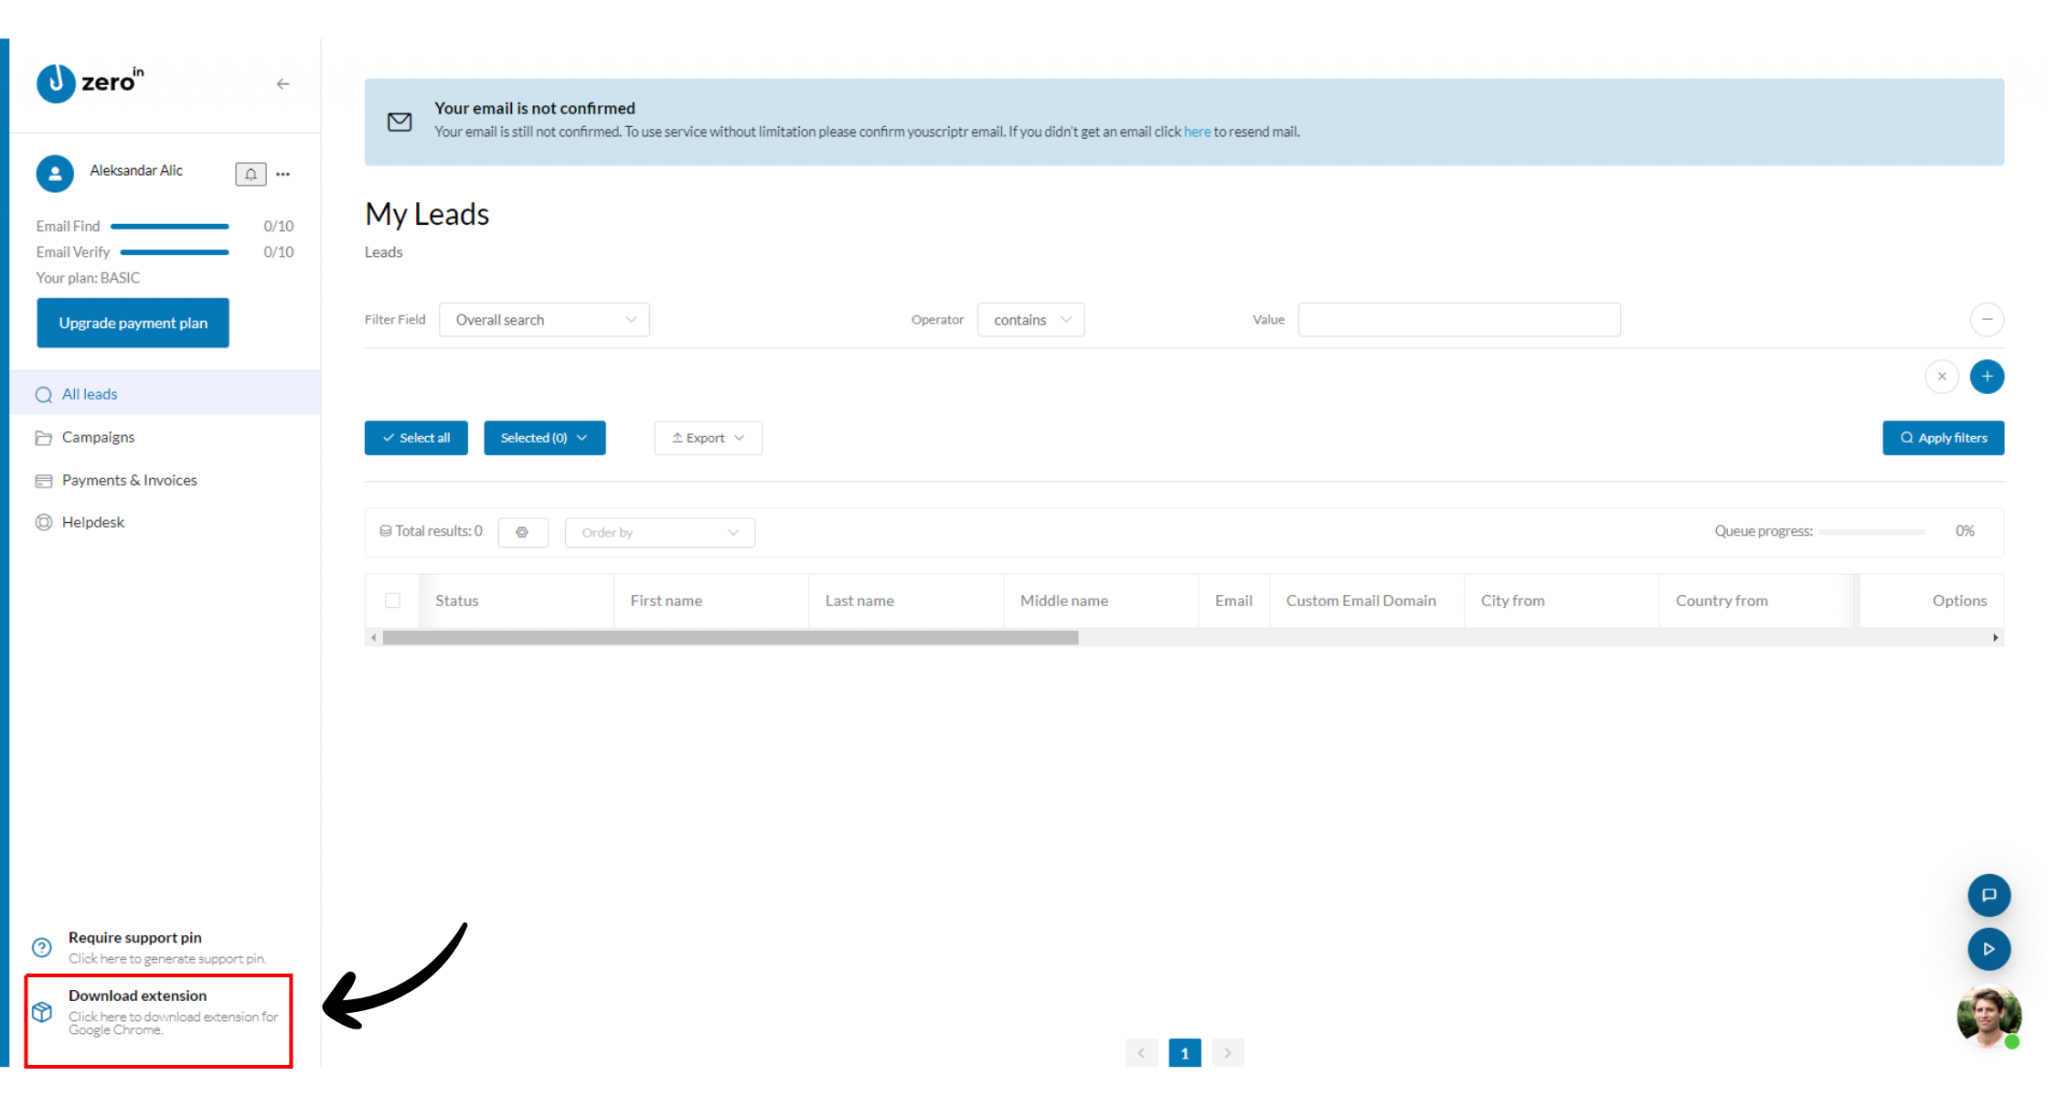Image resolution: width=2048 pixels, height=1097 pixels.
Task: Expand the Order by dropdown
Action: 659,532
